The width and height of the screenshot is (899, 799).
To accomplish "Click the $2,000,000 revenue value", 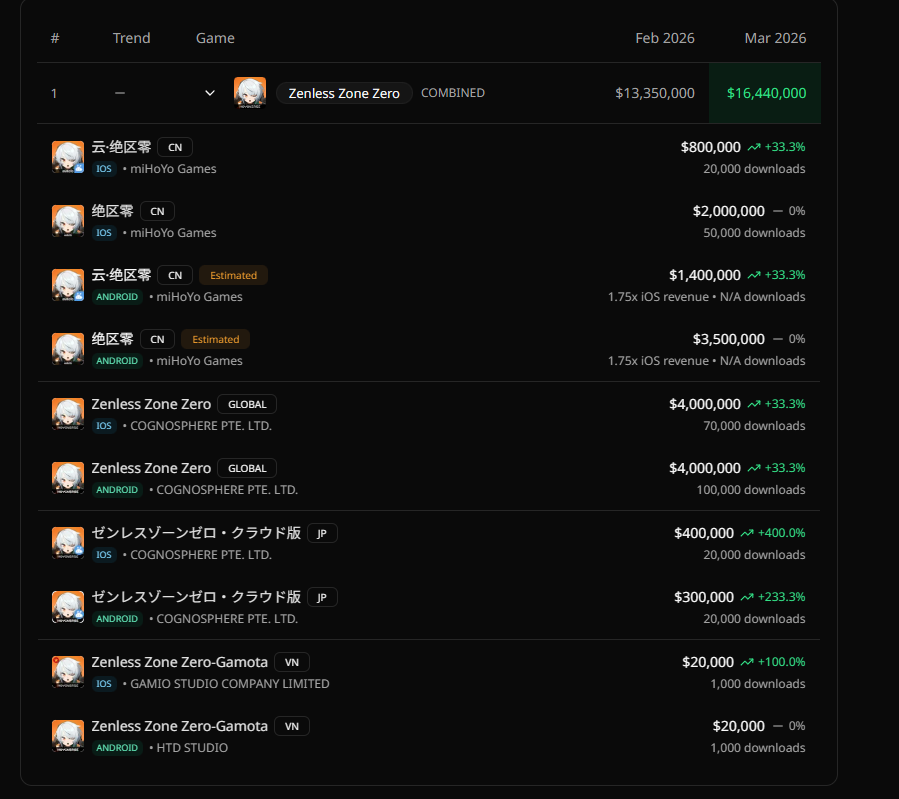I will pos(728,211).
